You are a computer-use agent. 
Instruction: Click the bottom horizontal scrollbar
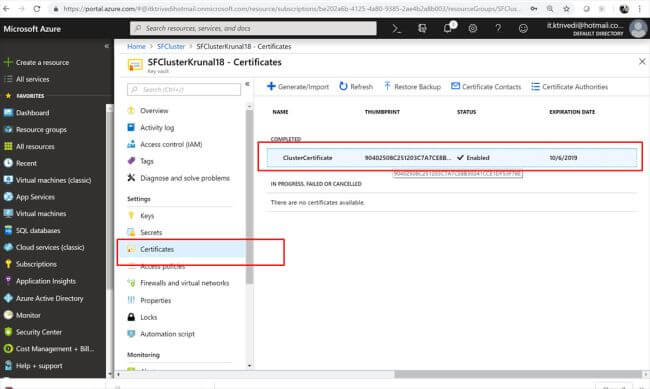click(518, 374)
